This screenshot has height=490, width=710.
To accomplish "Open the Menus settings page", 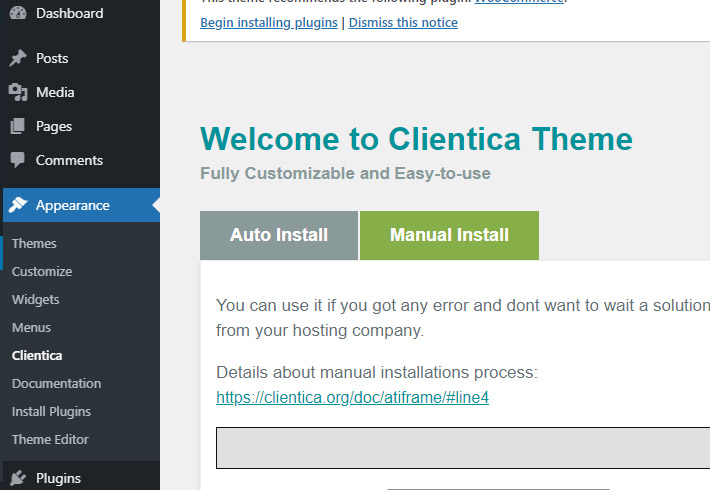I will [31, 328].
